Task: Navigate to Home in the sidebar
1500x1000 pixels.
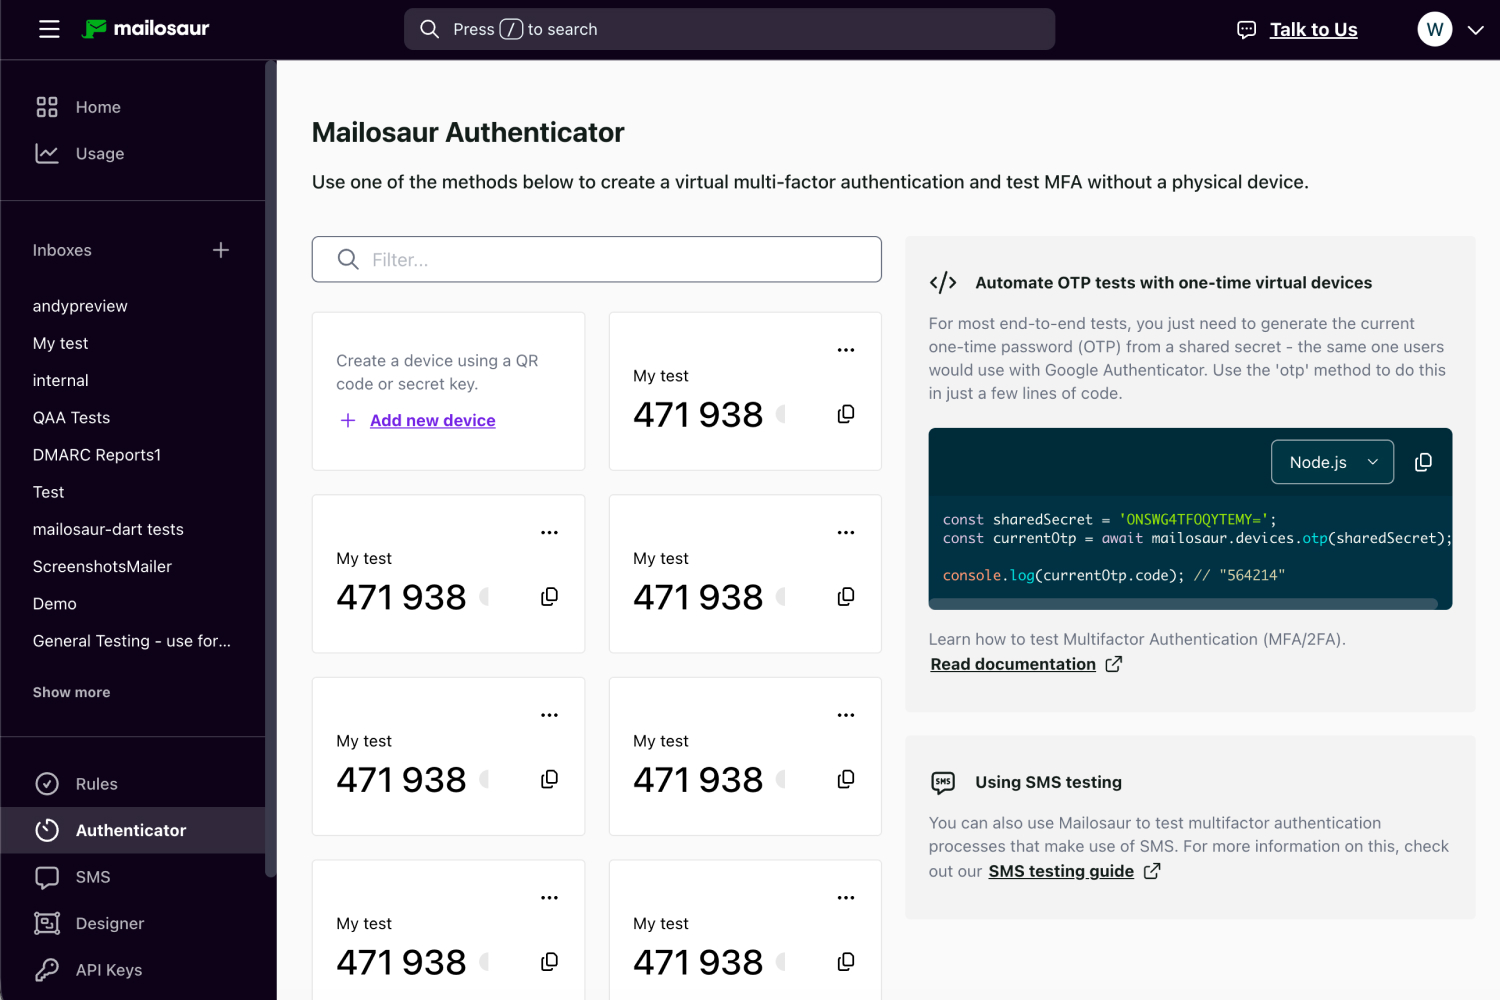Action: click(97, 107)
